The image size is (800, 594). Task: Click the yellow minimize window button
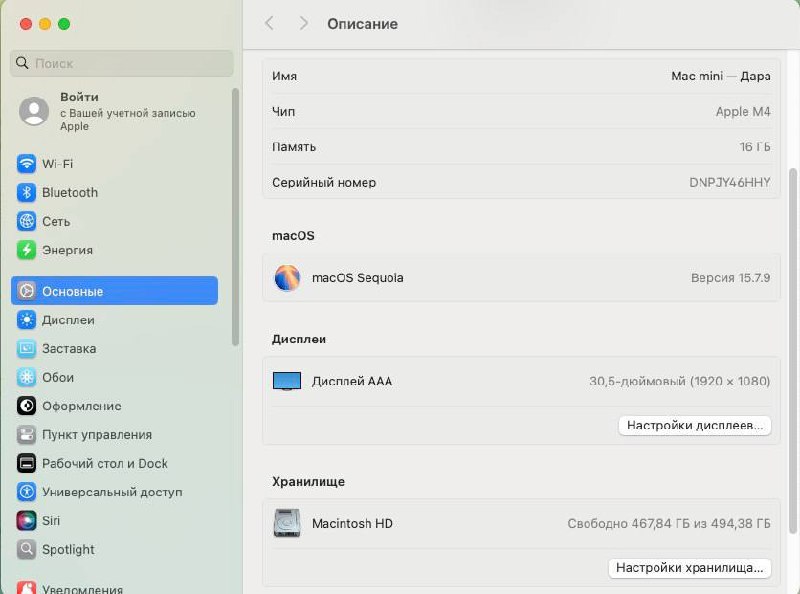point(45,23)
